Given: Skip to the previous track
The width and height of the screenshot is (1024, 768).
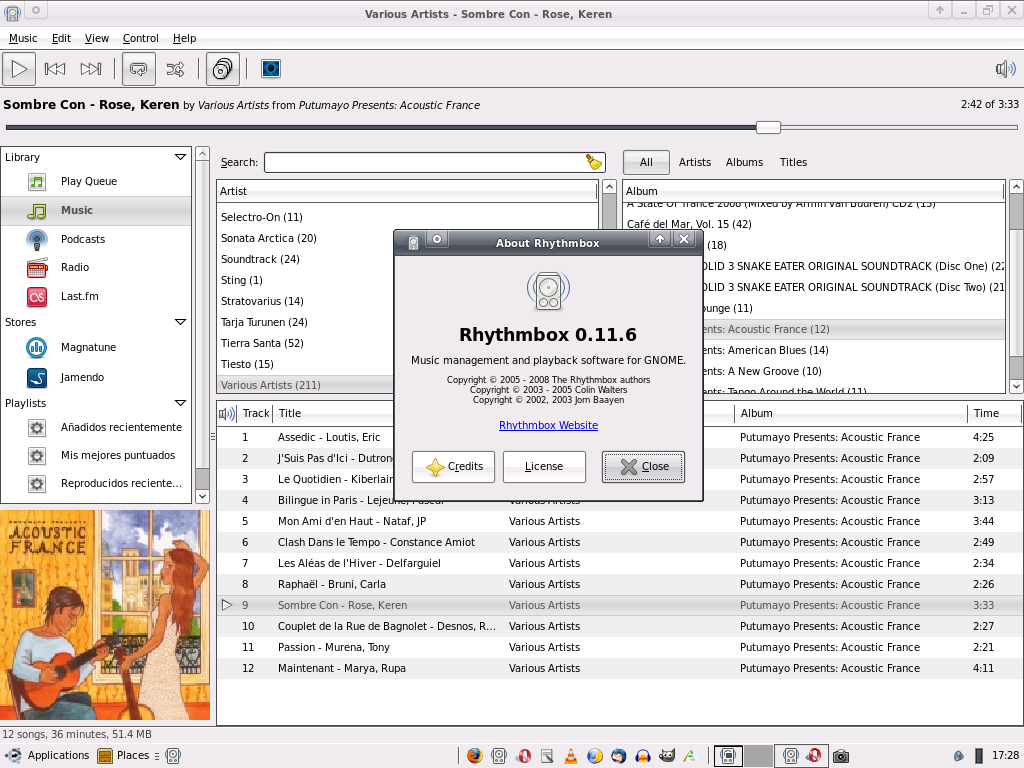Looking at the screenshot, I should [x=55, y=69].
